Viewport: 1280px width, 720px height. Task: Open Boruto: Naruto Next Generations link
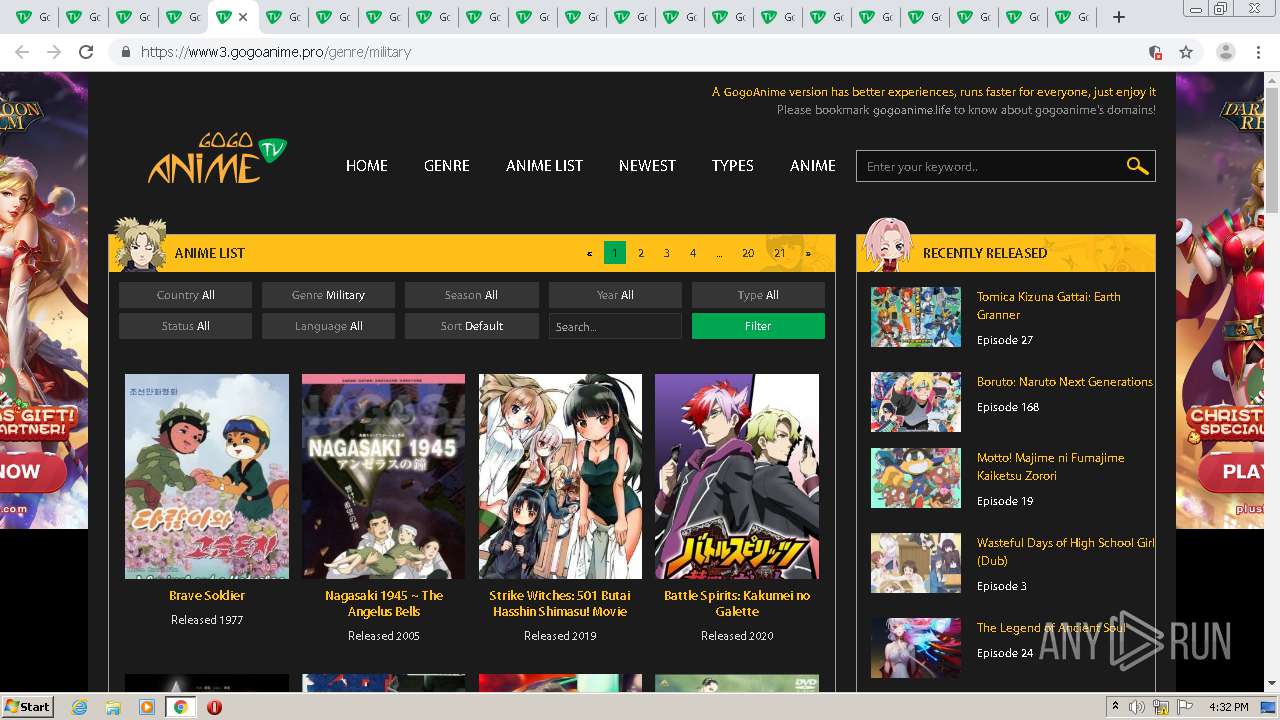point(1064,382)
